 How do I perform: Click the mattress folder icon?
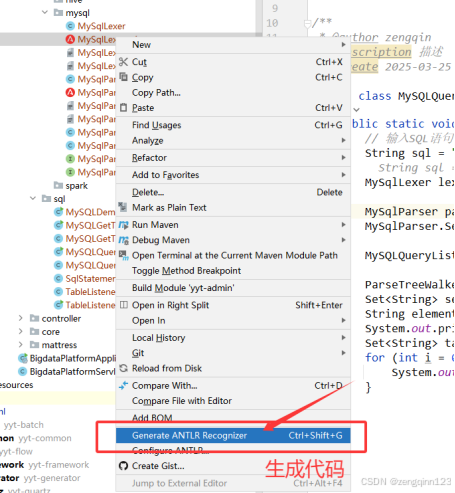(34, 344)
